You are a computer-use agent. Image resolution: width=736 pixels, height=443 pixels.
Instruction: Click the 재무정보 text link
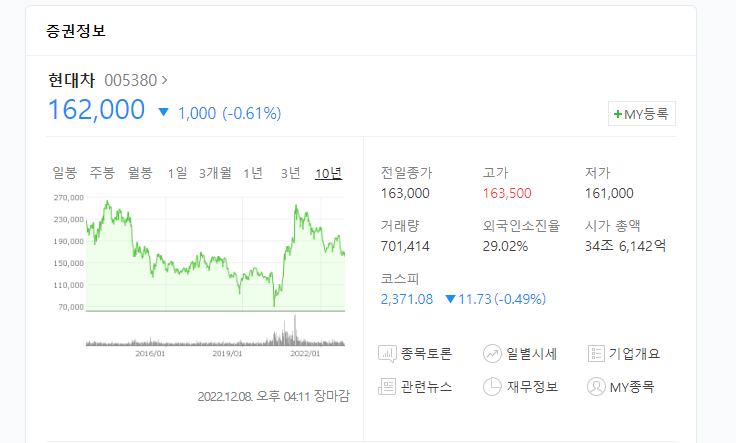tap(532, 387)
